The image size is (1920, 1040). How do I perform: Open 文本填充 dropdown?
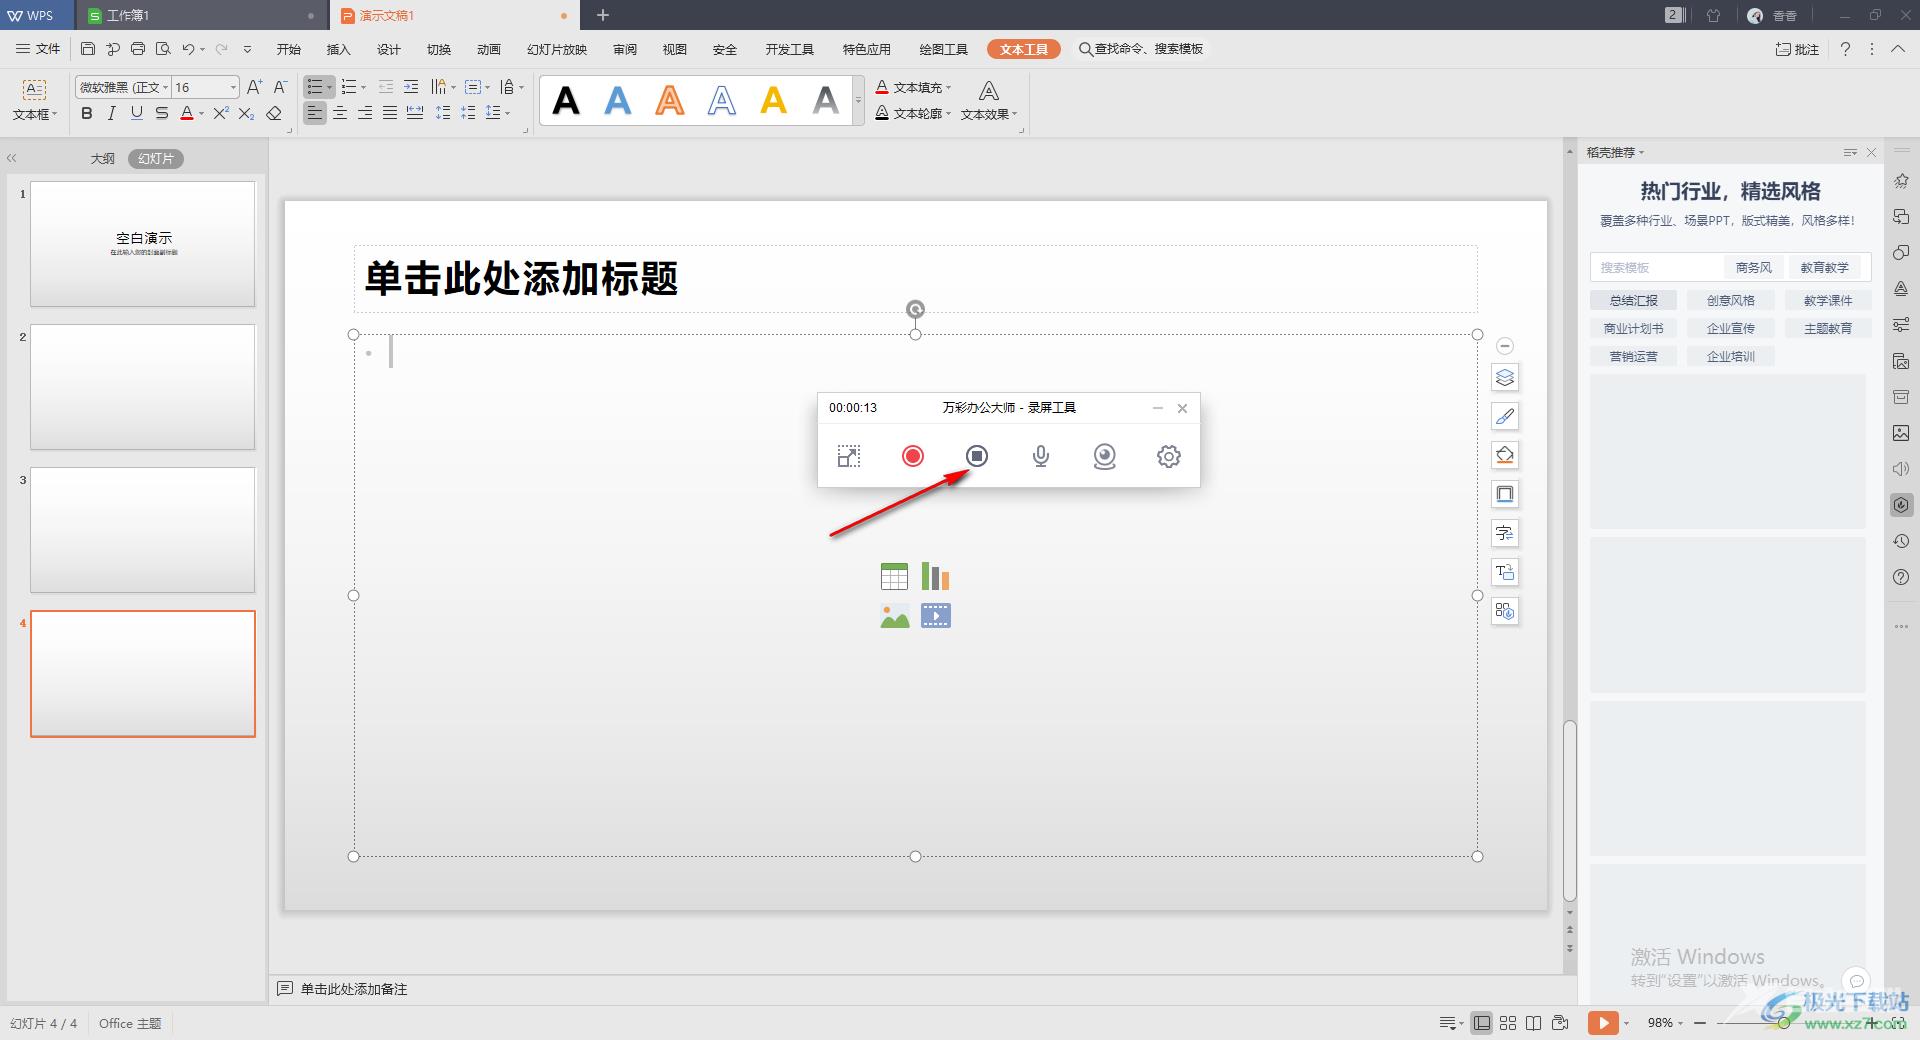[913, 87]
